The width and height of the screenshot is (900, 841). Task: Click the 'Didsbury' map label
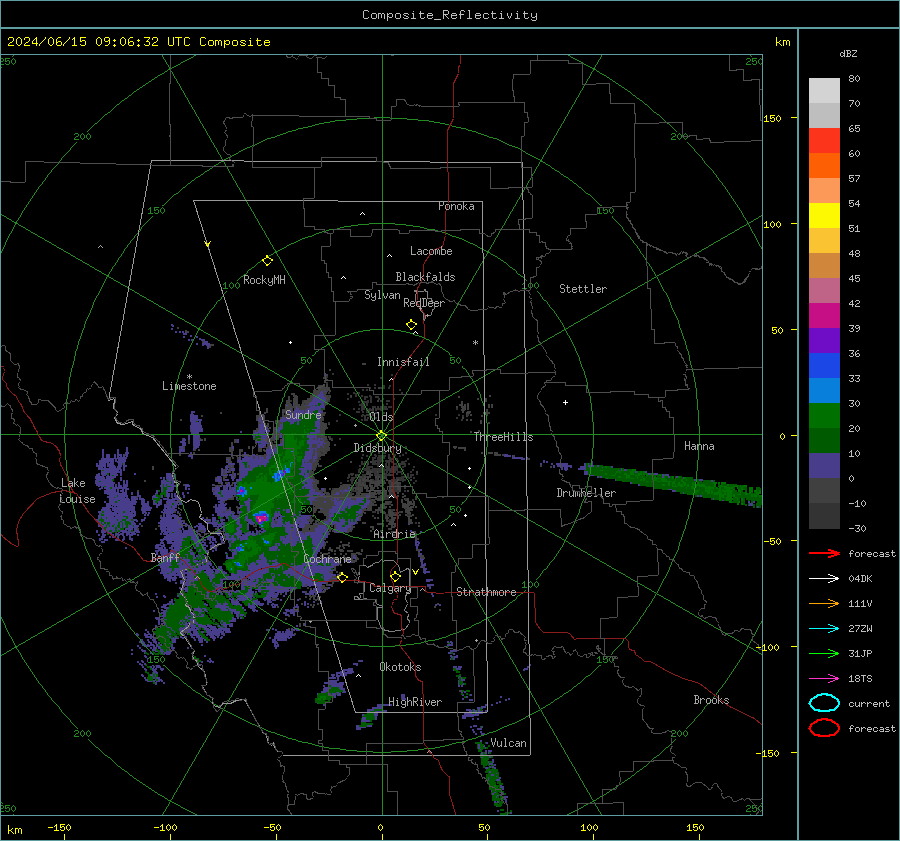click(x=377, y=448)
